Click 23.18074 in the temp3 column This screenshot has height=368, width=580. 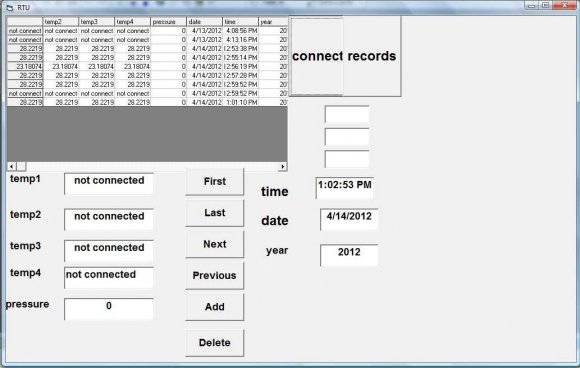point(97,67)
